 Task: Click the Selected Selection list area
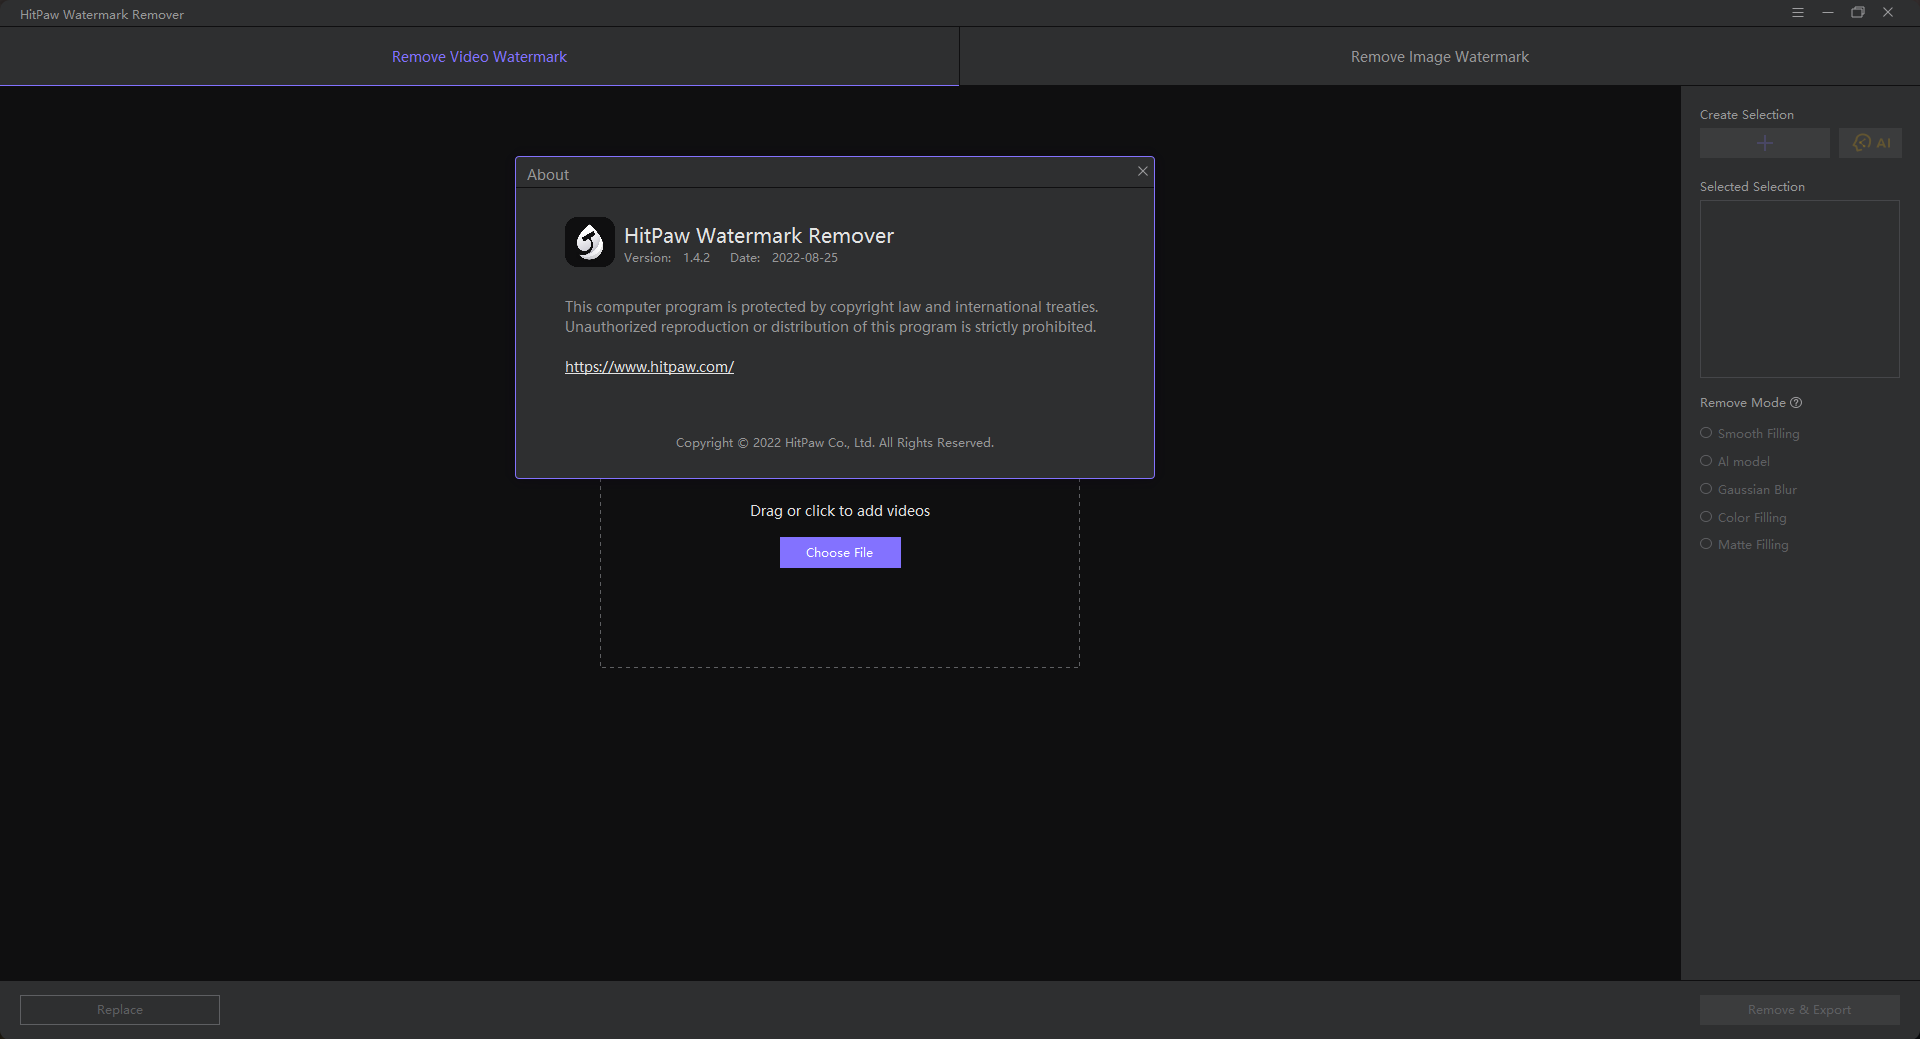[x=1800, y=289]
